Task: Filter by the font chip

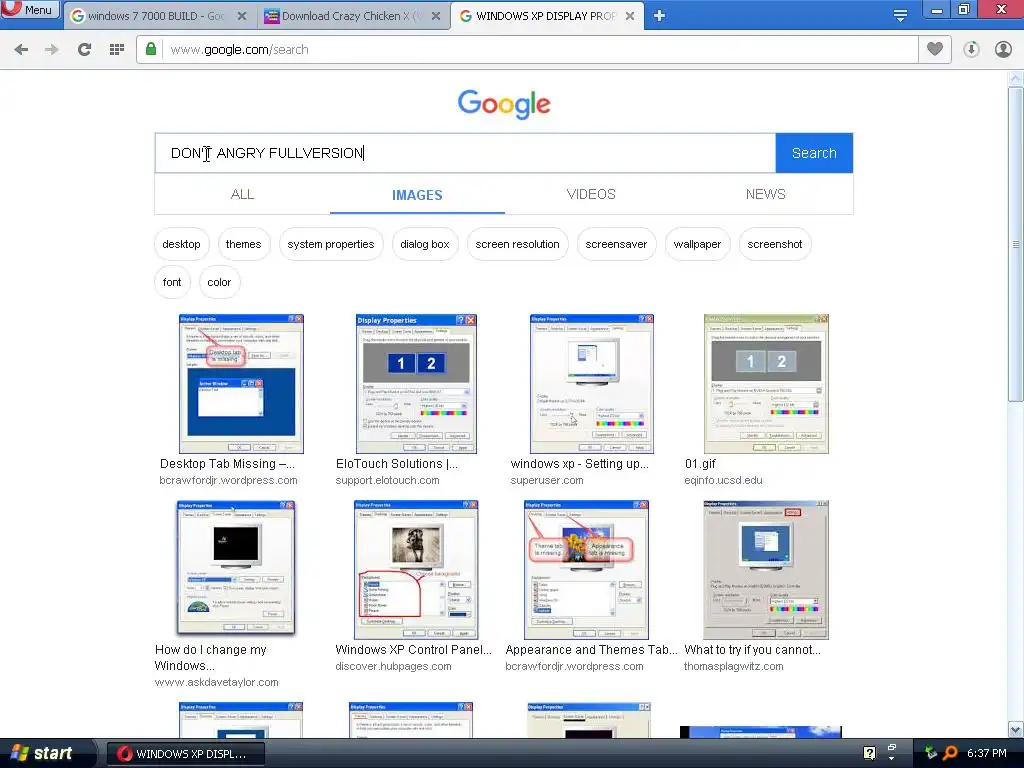Action: point(172,282)
